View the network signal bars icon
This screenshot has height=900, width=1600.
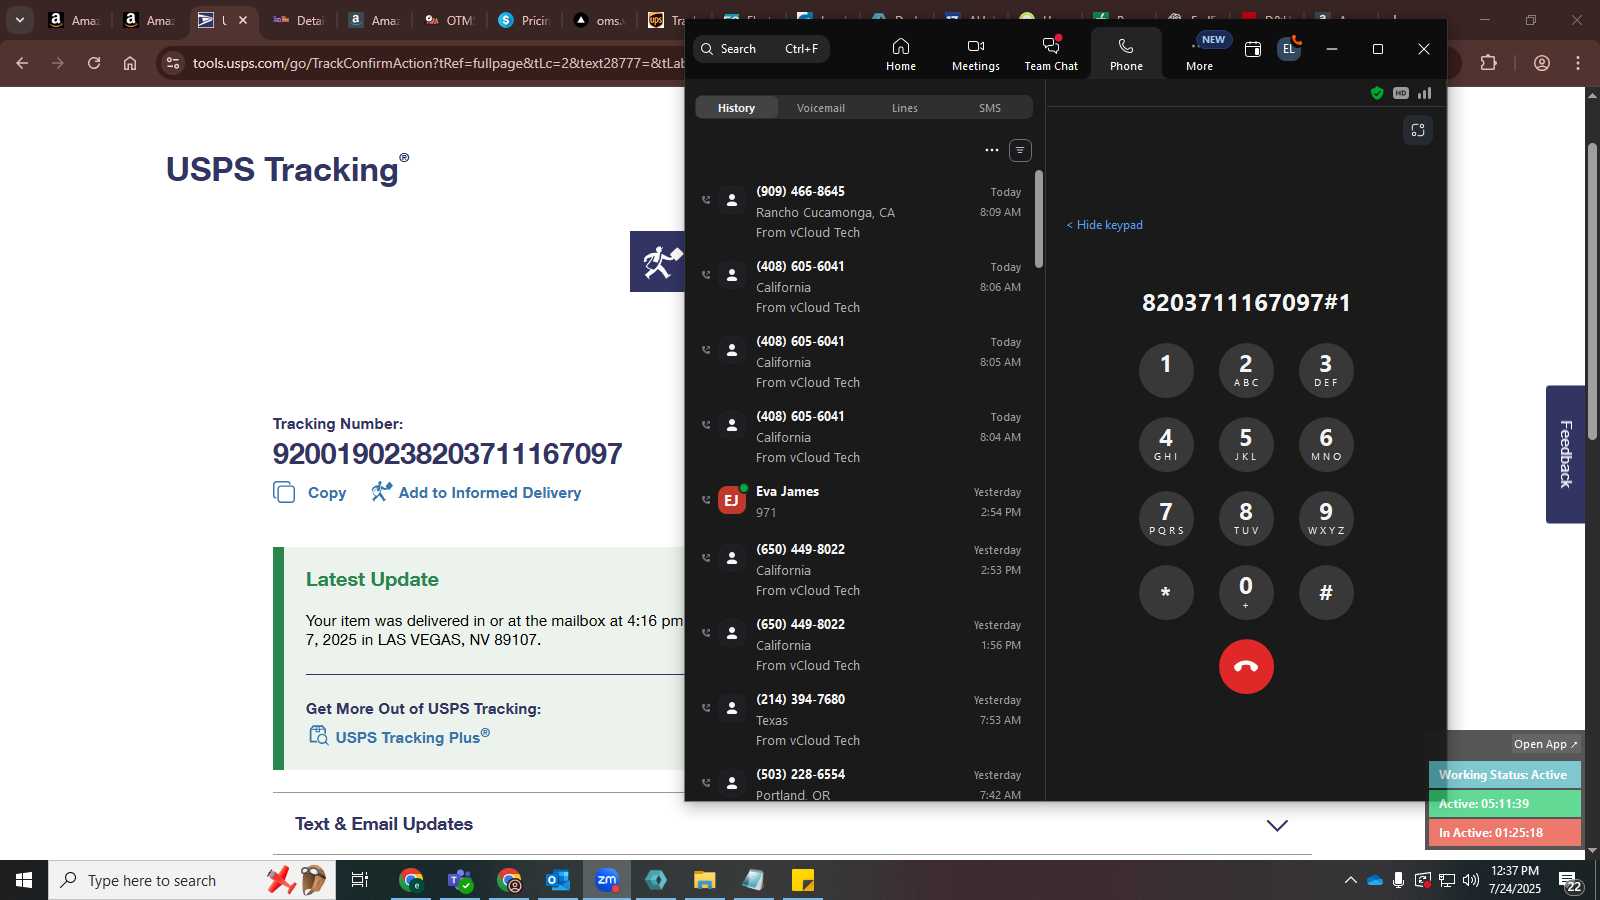coord(1424,93)
